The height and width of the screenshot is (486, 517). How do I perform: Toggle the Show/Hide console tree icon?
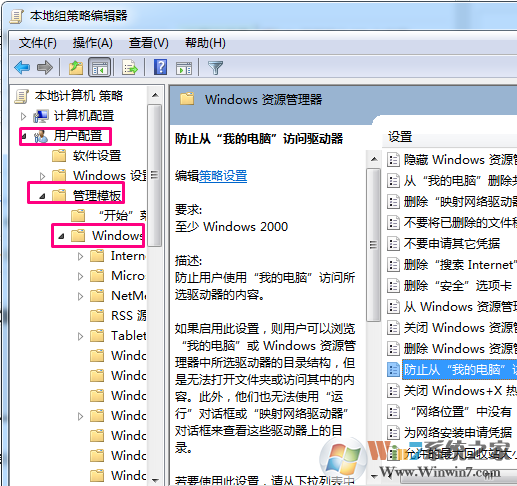pyautogui.click(x=99, y=68)
